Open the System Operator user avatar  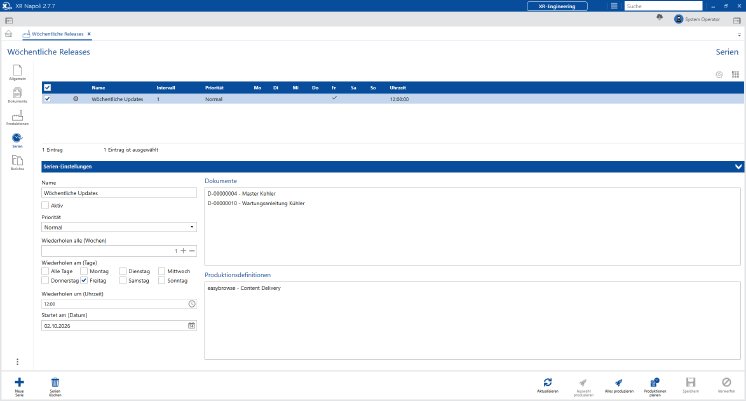678,19
